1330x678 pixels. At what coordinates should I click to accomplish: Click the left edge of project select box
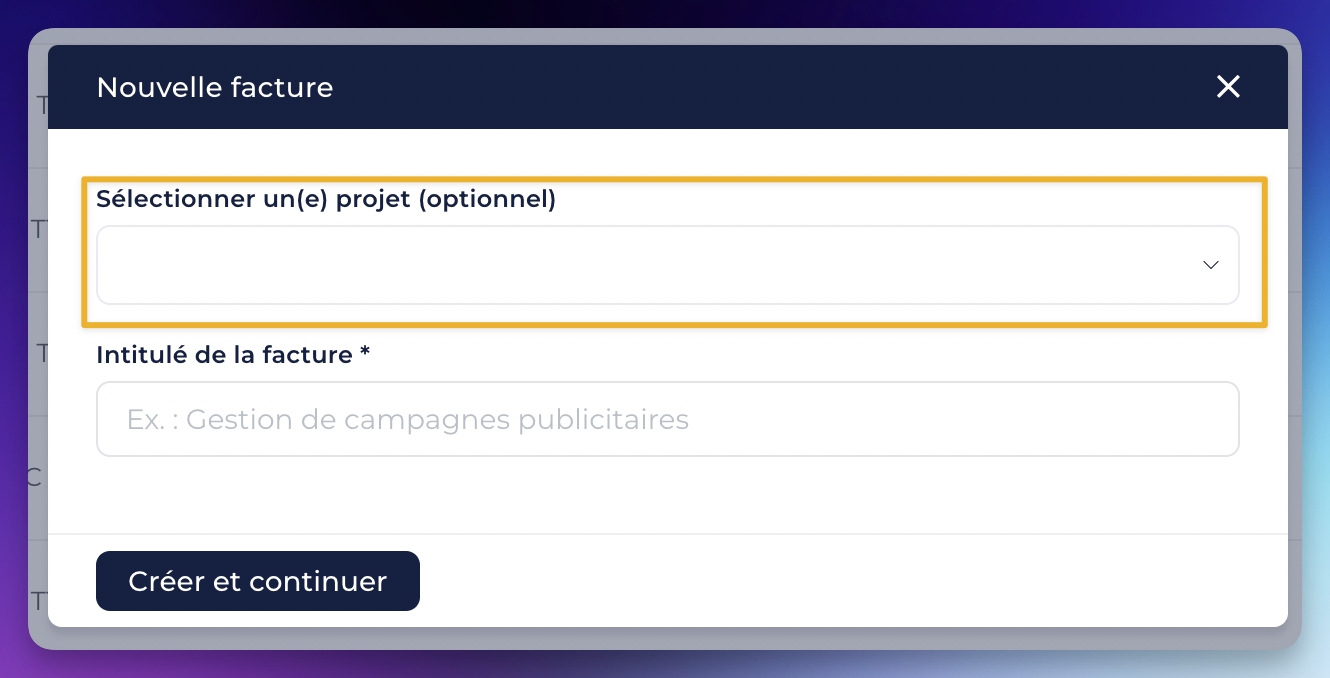106,265
